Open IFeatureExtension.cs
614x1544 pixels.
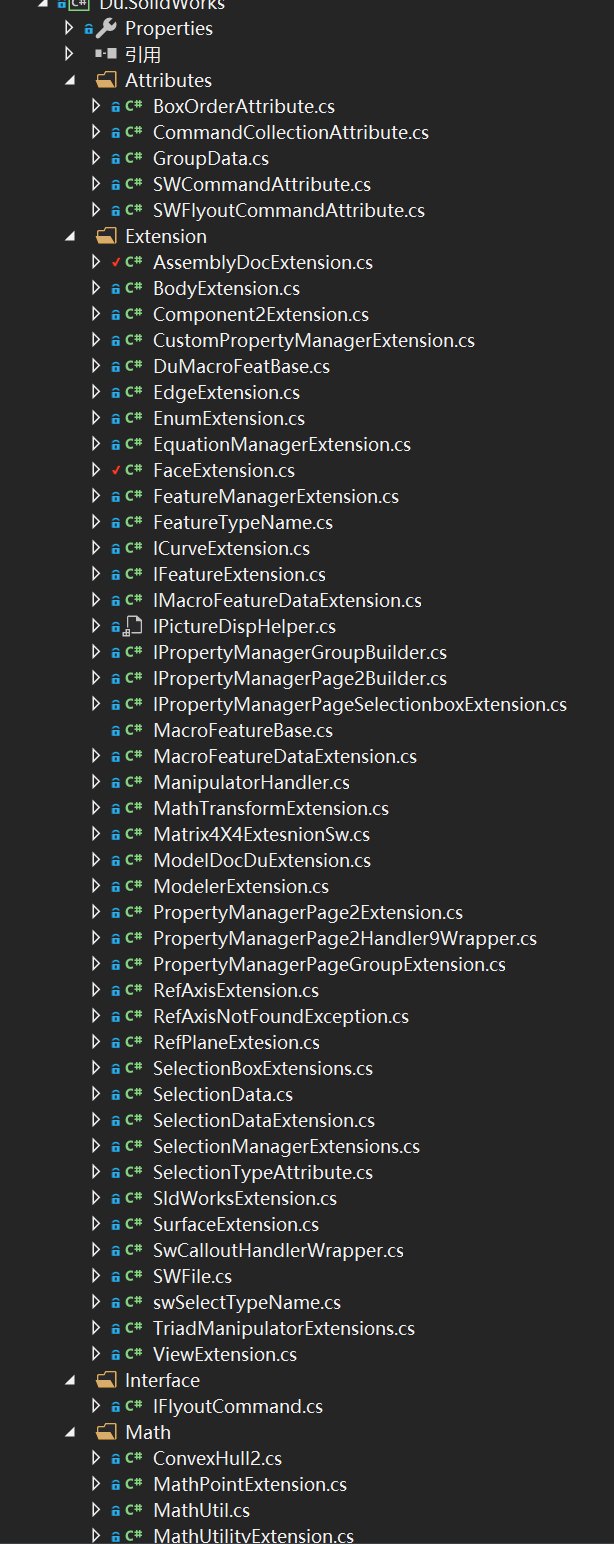click(x=239, y=574)
